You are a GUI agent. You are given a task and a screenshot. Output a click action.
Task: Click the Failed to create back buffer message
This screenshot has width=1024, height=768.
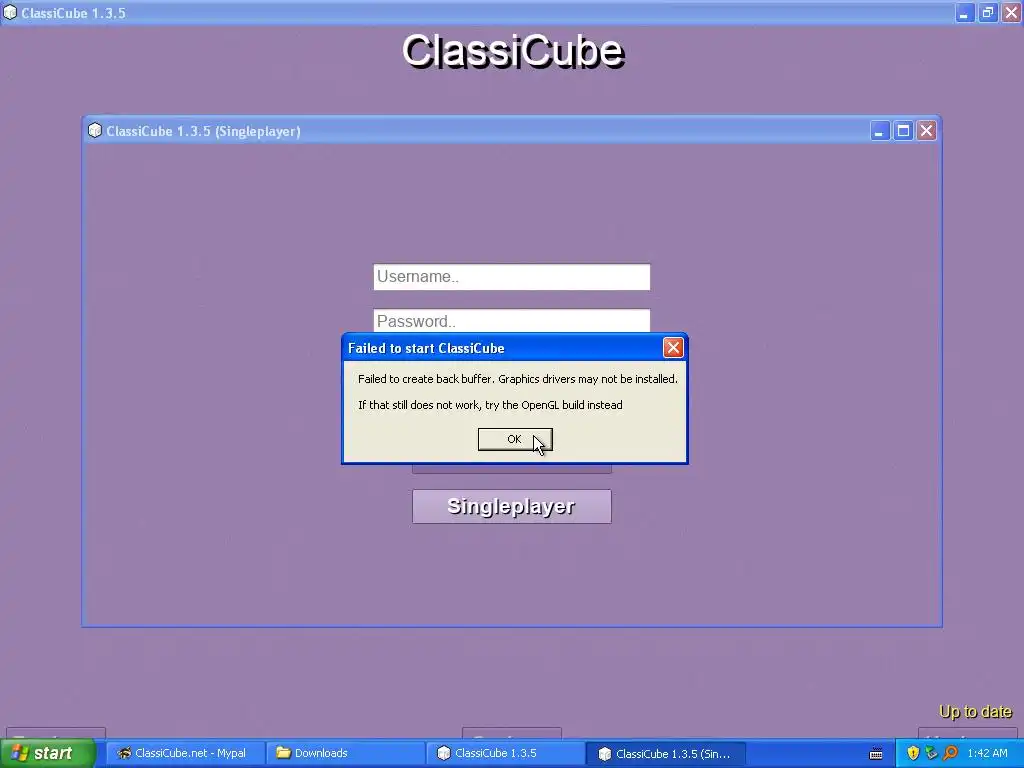coord(518,379)
